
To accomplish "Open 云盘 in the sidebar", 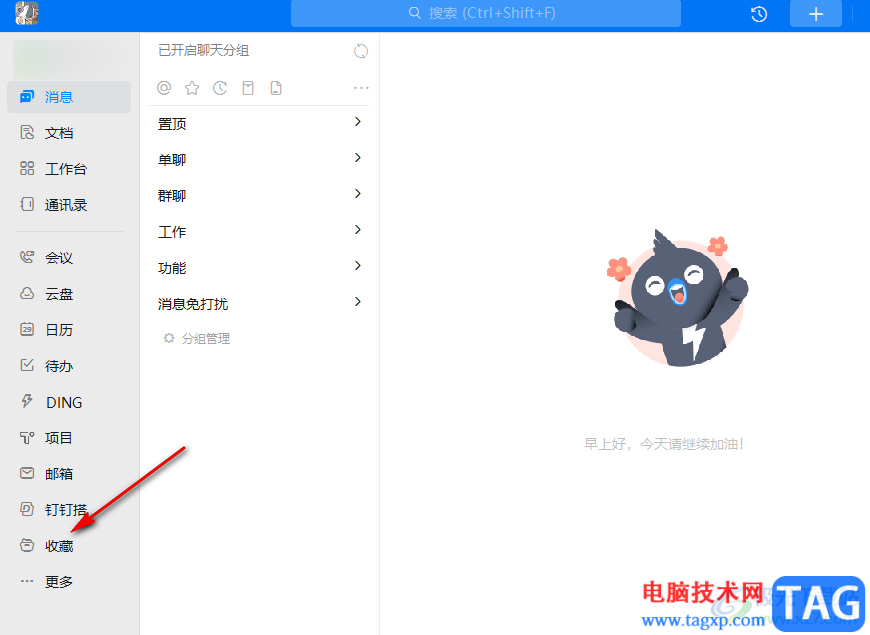I will 69,294.
